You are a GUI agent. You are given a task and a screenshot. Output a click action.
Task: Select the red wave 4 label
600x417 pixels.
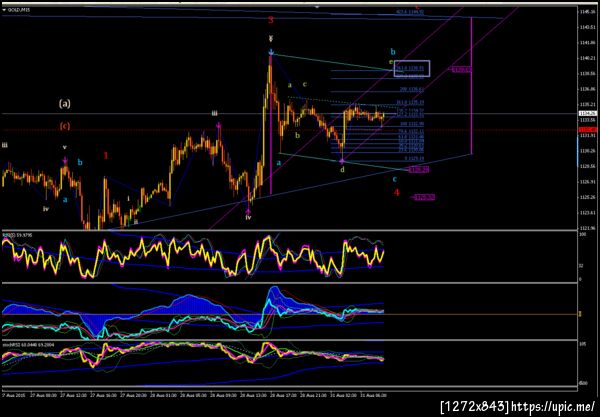(397, 192)
